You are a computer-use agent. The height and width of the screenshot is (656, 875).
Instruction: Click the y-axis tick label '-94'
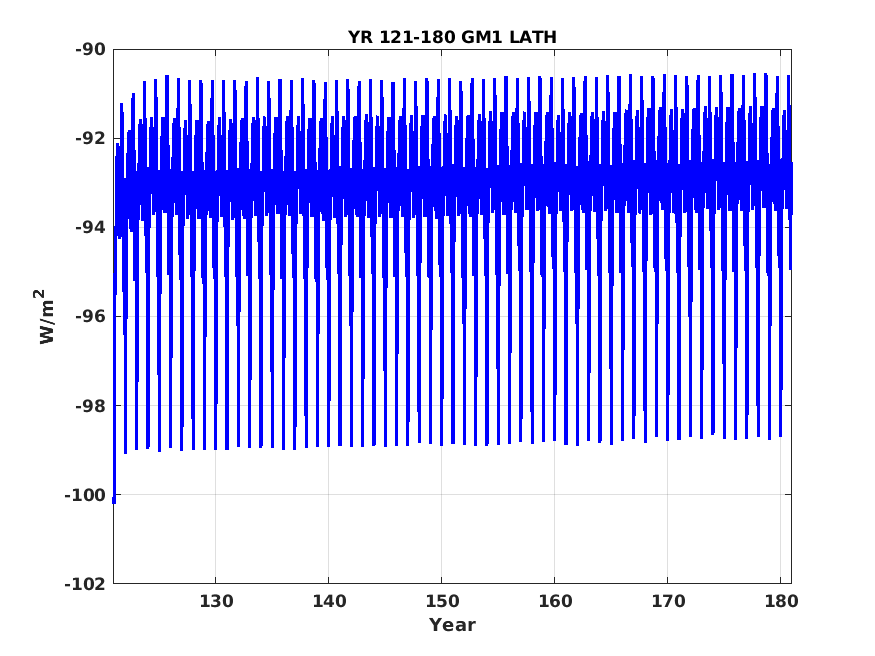(90, 228)
